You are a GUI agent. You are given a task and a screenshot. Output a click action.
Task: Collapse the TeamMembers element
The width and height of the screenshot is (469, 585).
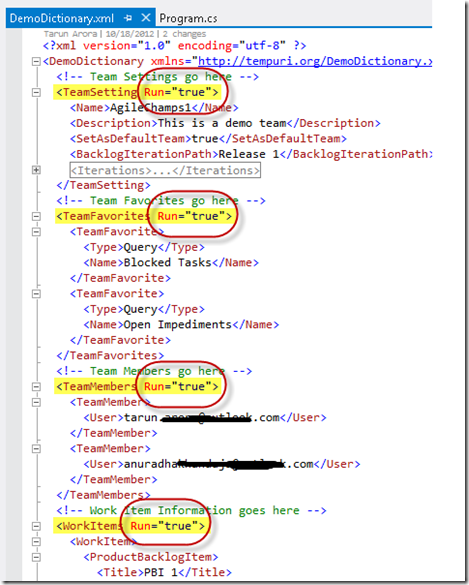pos(36,387)
